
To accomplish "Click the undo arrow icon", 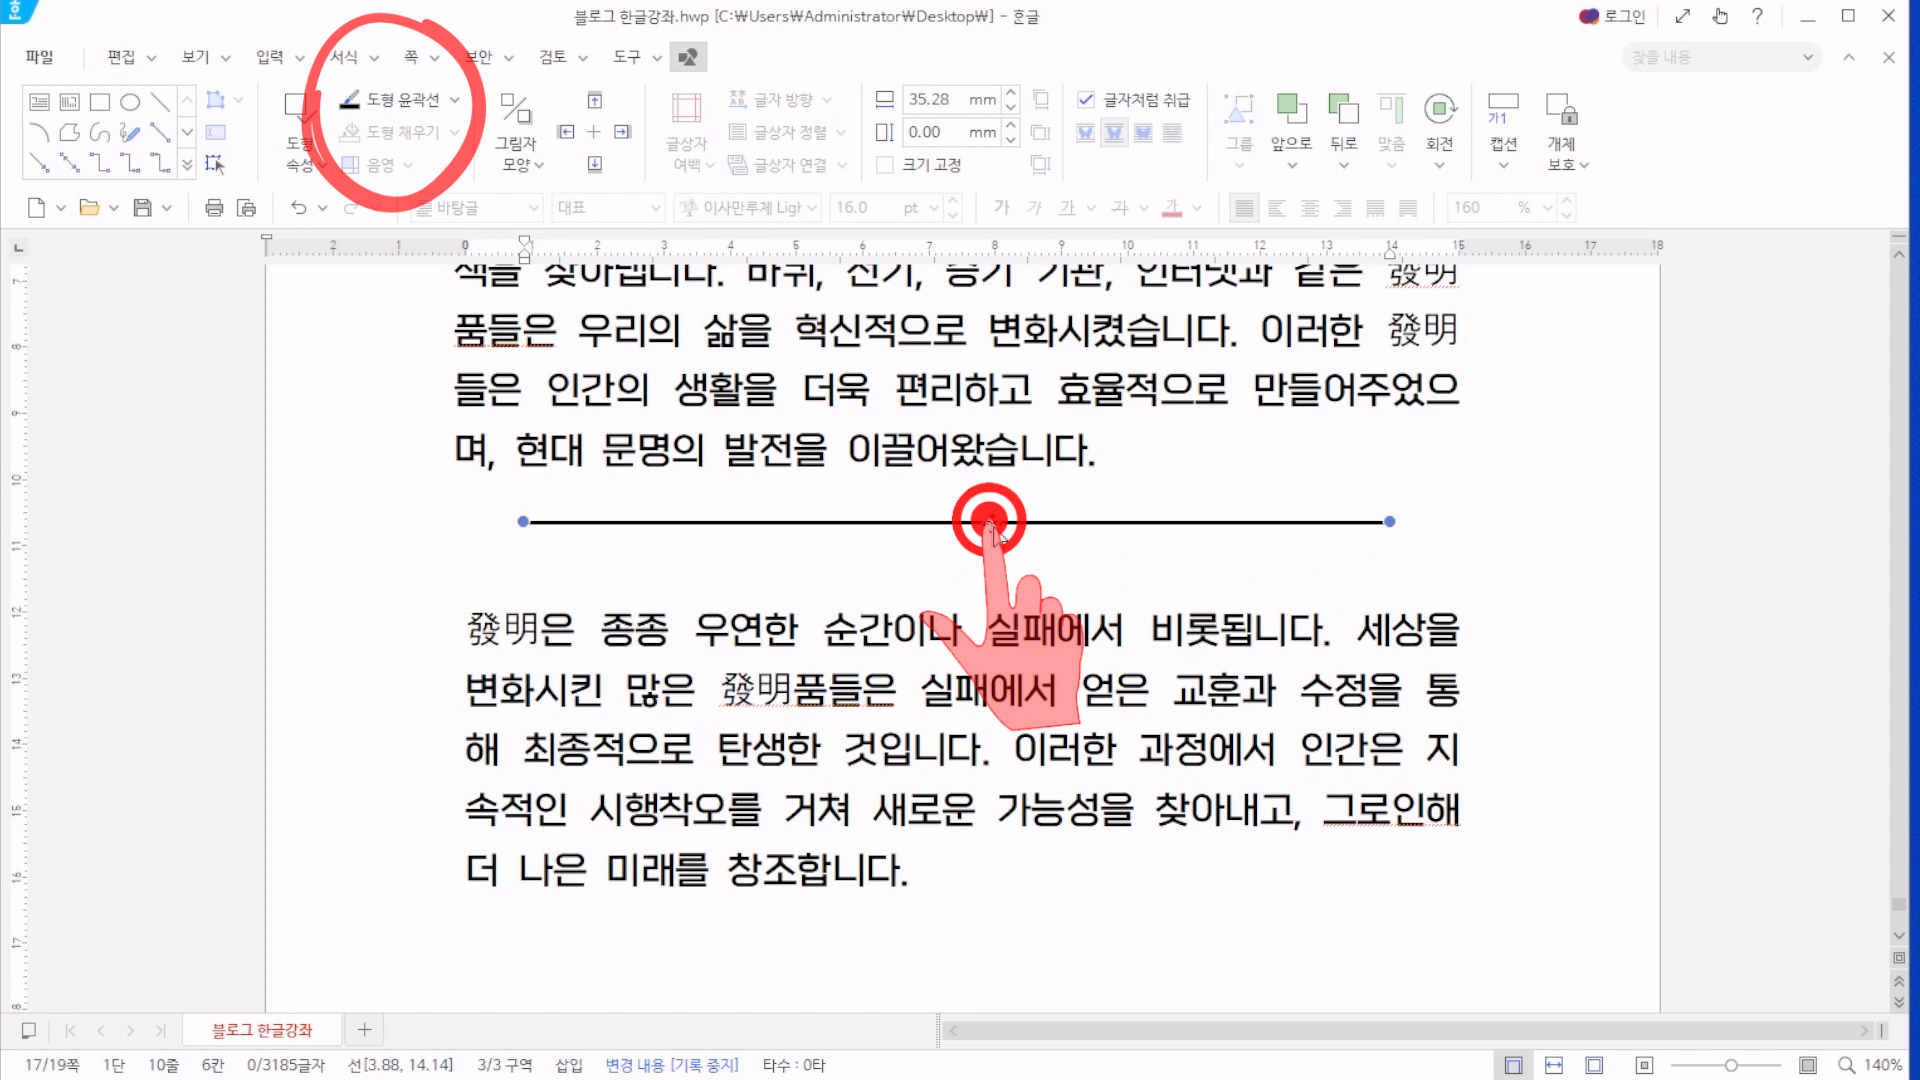I will tap(298, 208).
